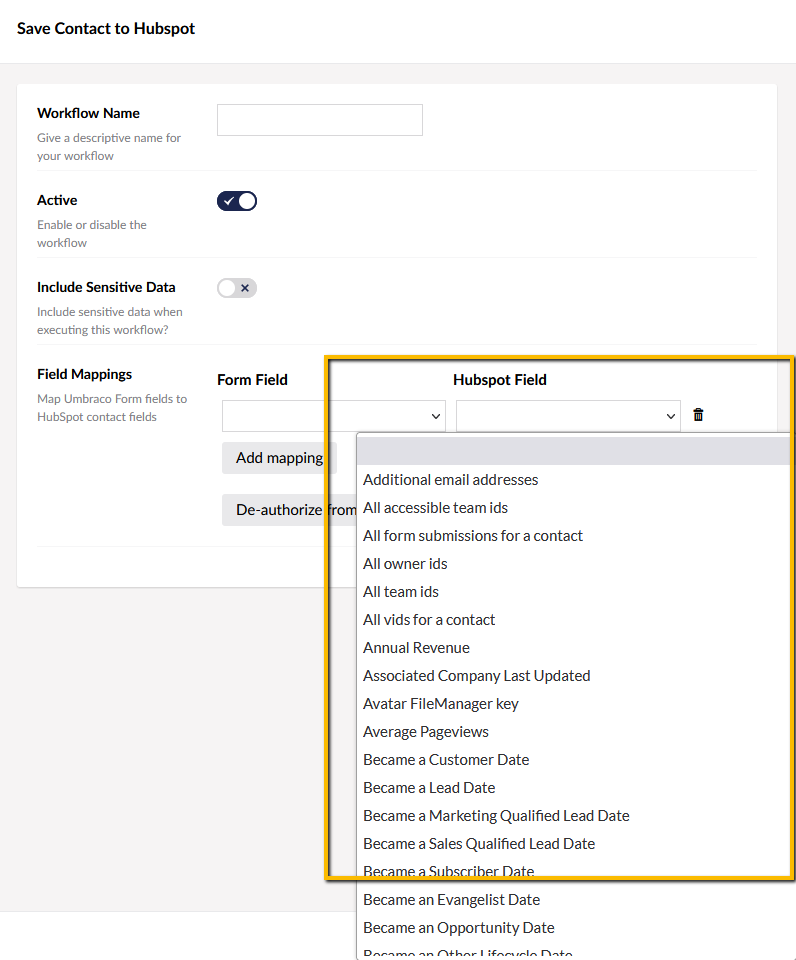Choose Average Pageviews as the Hubspot field

click(x=426, y=731)
